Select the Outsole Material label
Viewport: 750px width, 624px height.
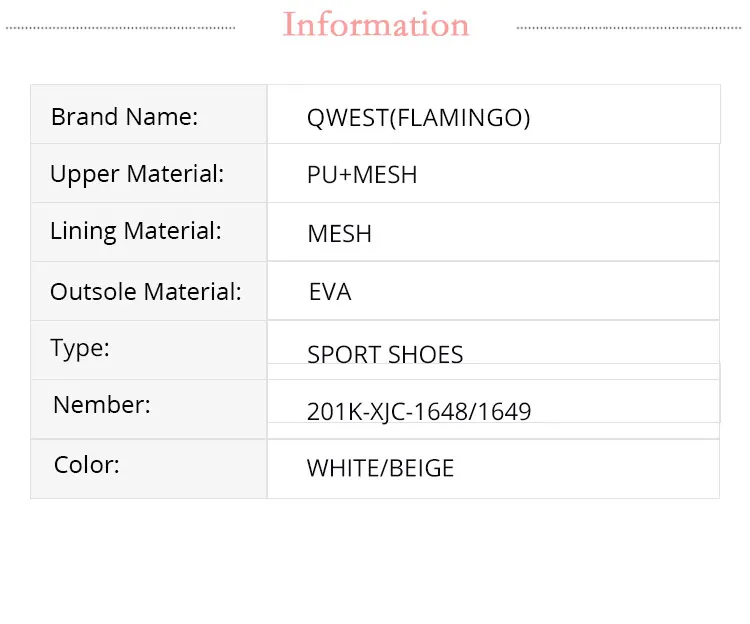pyautogui.click(x=146, y=292)
